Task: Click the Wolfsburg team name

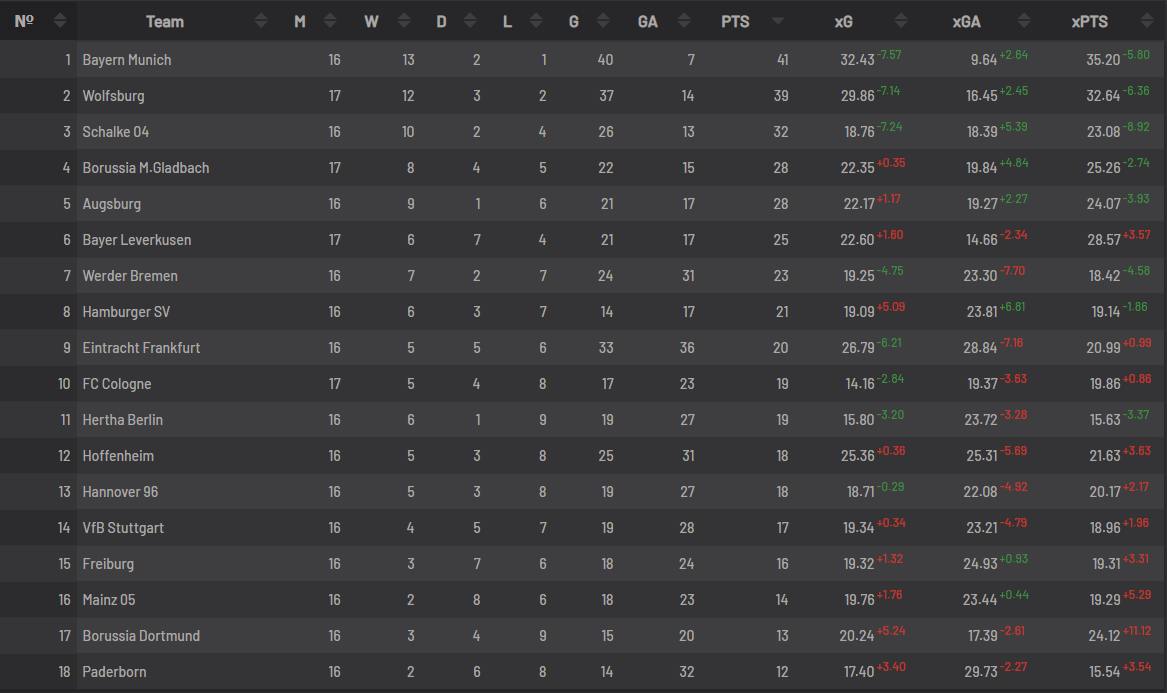Action: pyautogui.click(x=113, y=96)
